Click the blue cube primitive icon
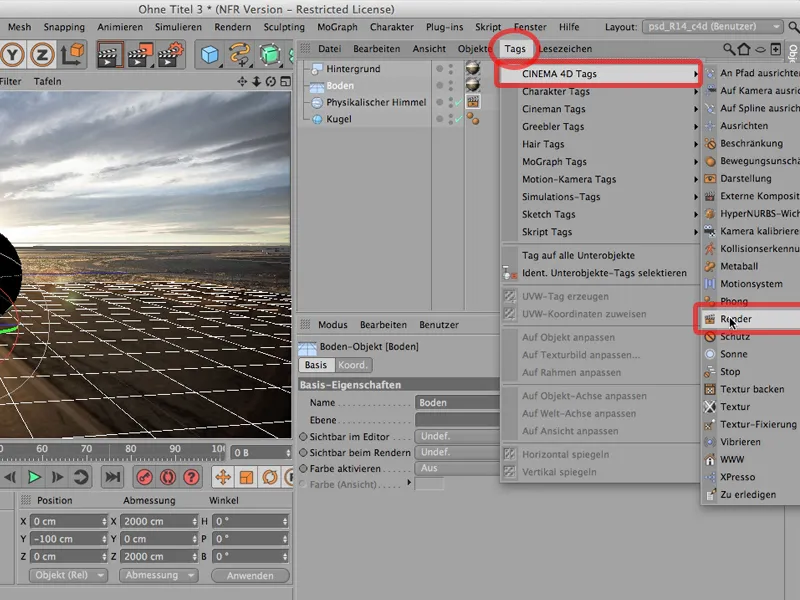800x600 pixels. tap(210, 55)
